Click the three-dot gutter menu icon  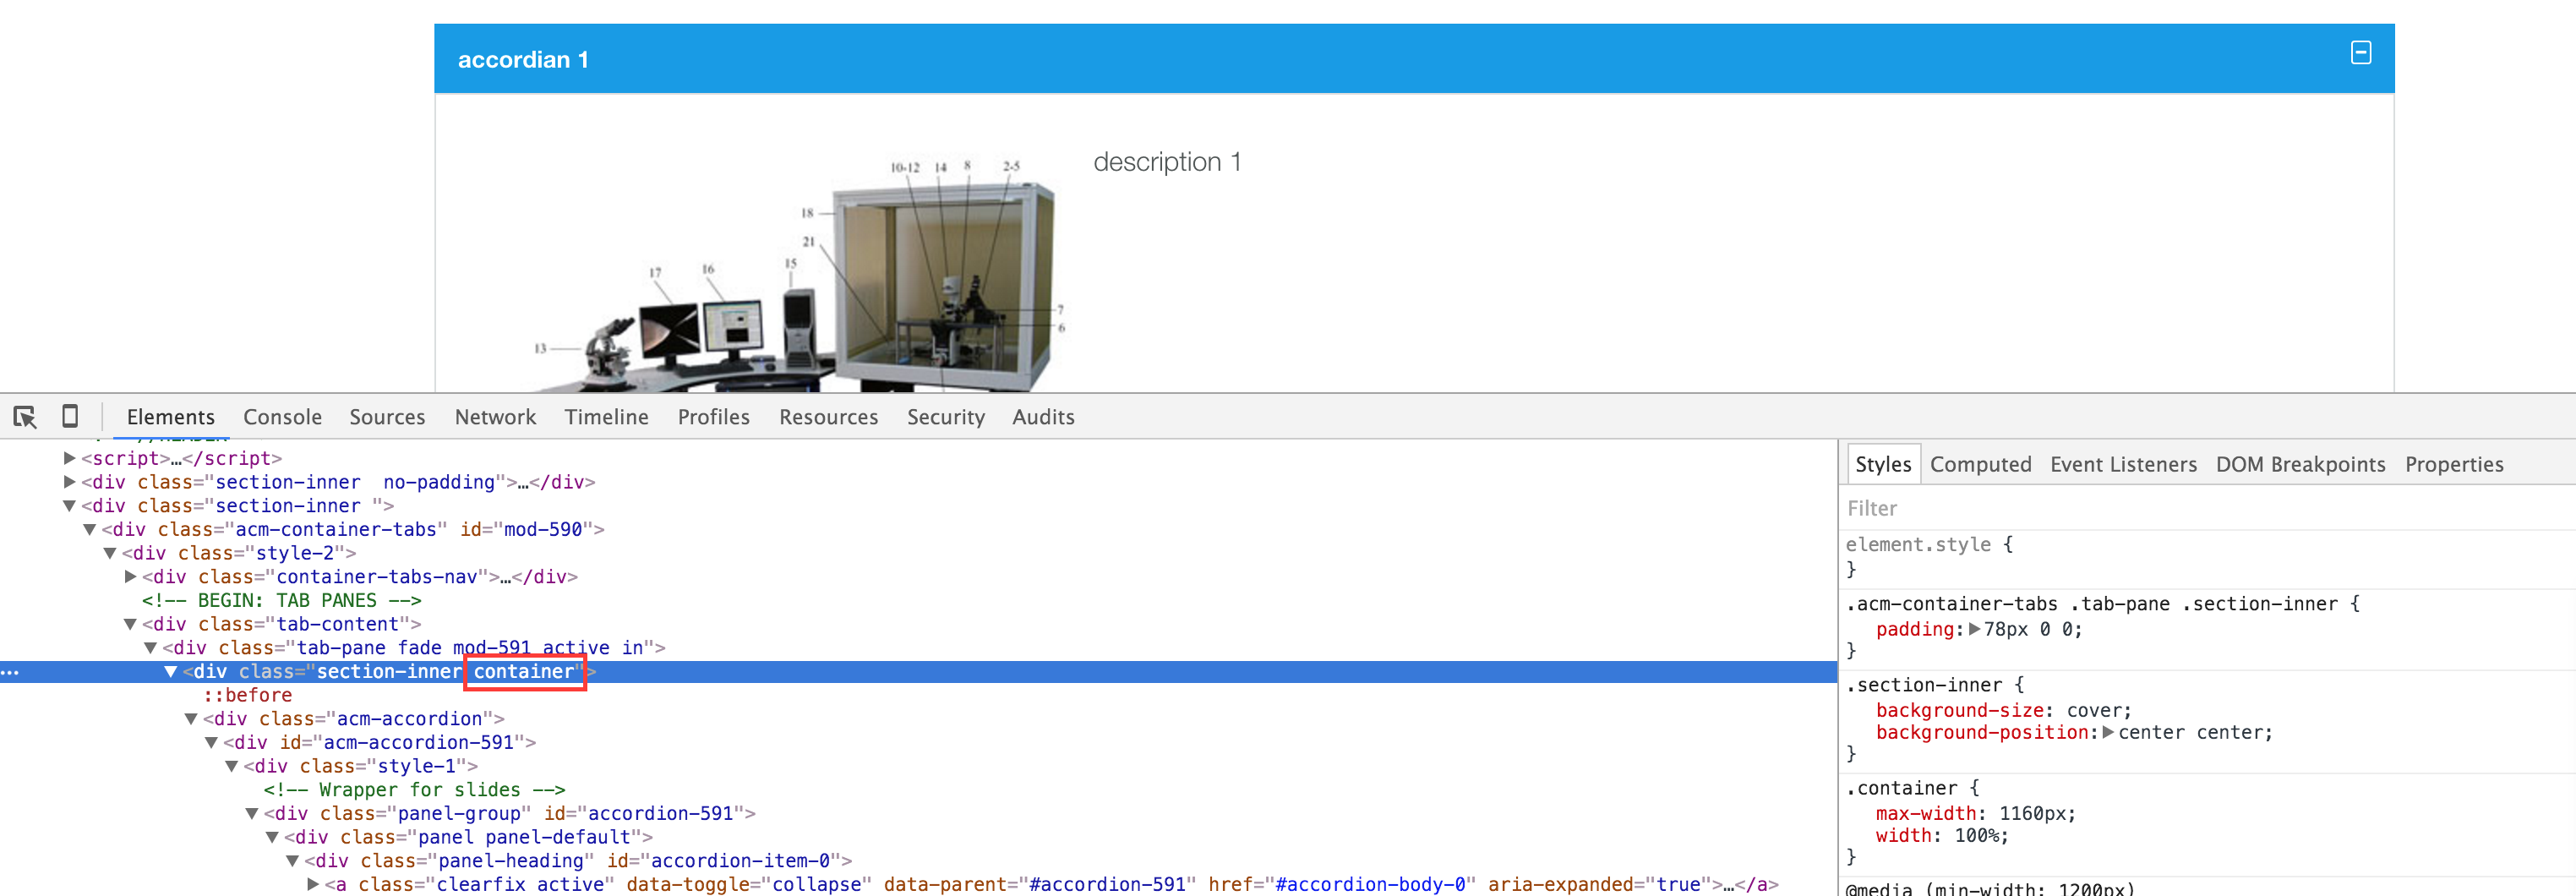10,672
